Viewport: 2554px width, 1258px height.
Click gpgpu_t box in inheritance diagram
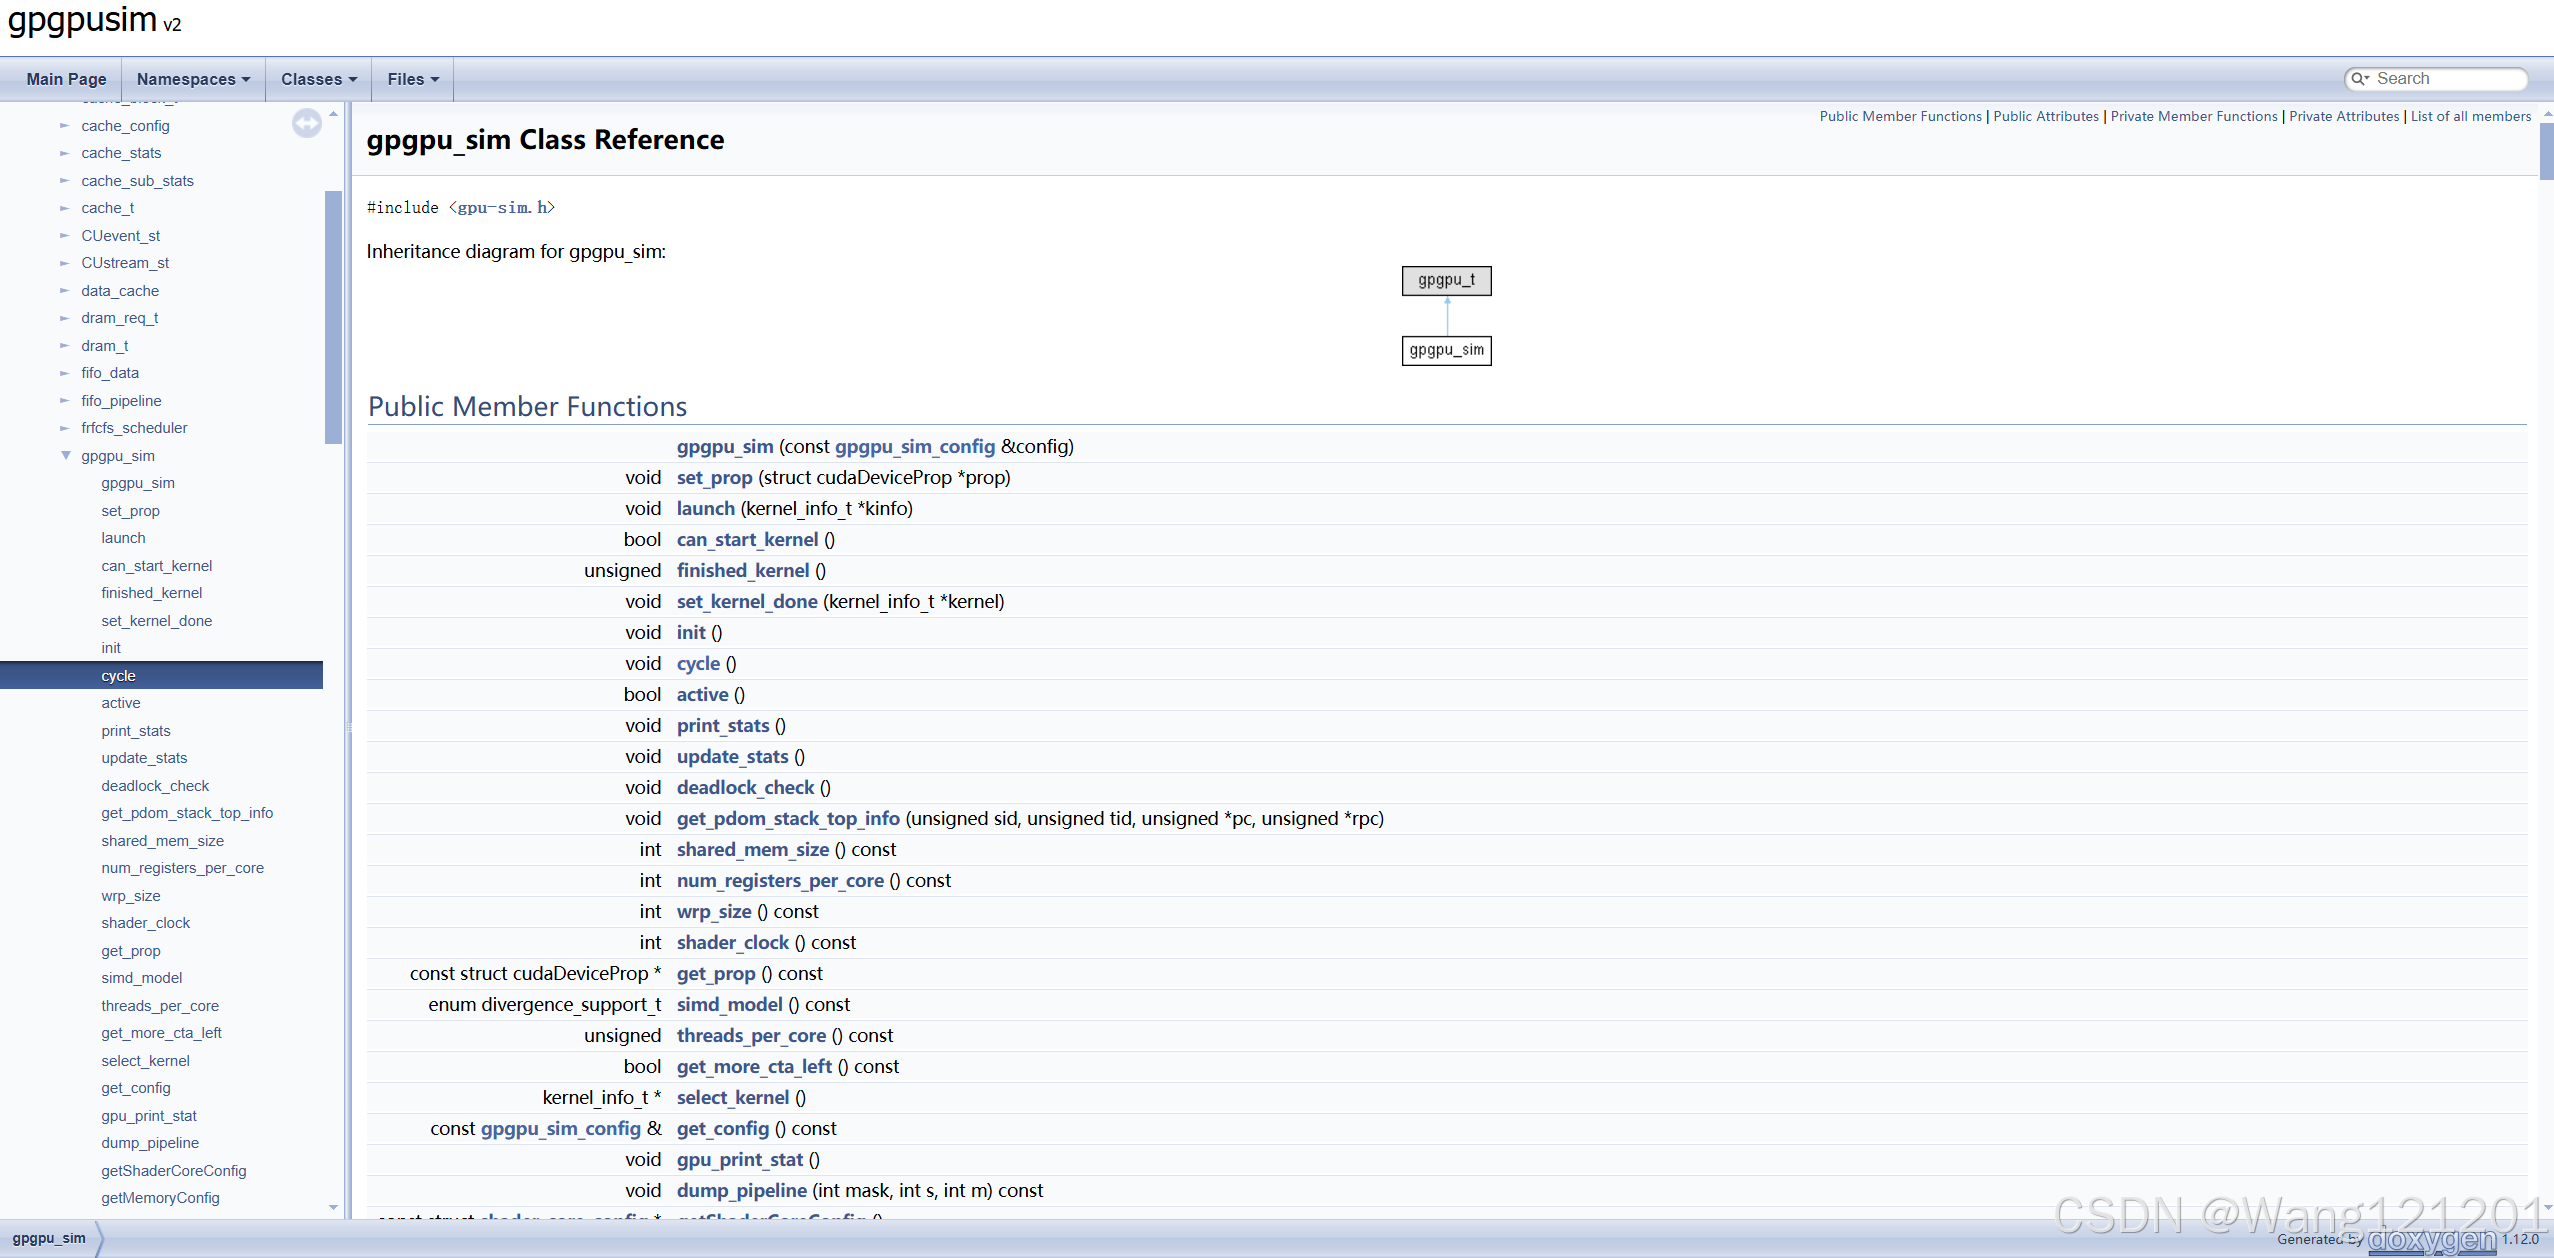(x=1446, y=281)
